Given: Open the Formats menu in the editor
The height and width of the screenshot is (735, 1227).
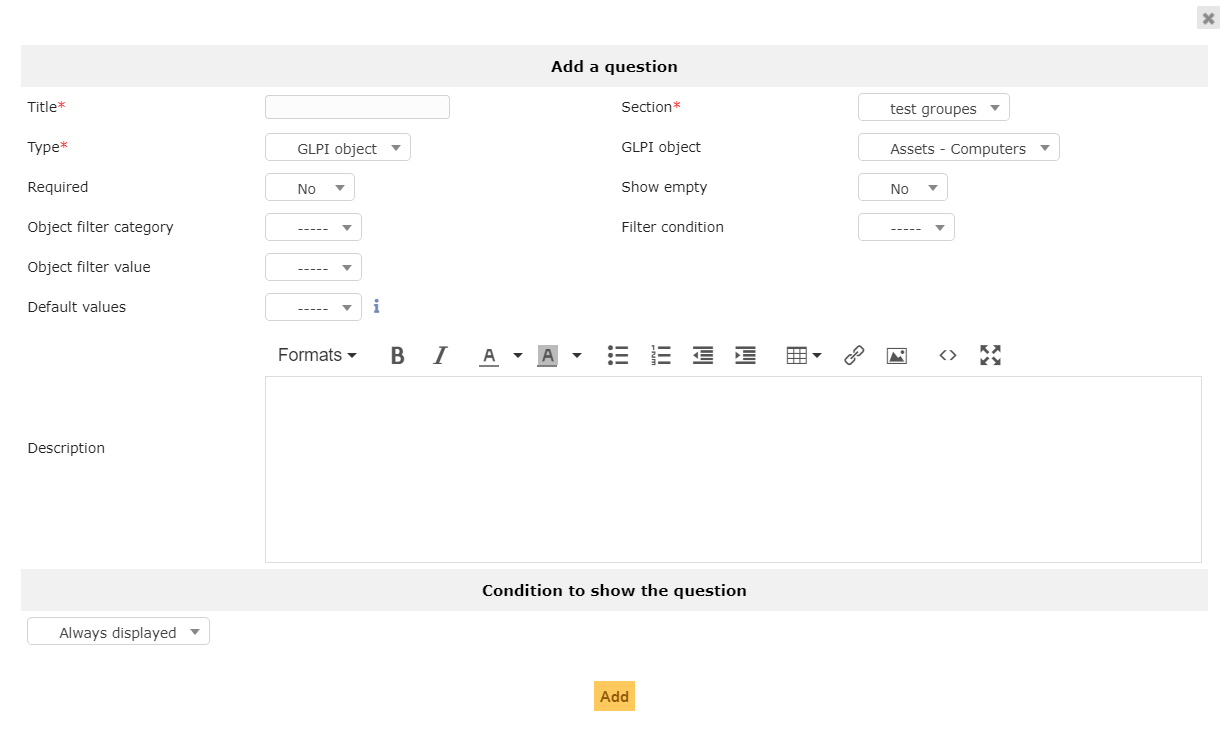Looking at the screenshot, I should tap(316, 355).
